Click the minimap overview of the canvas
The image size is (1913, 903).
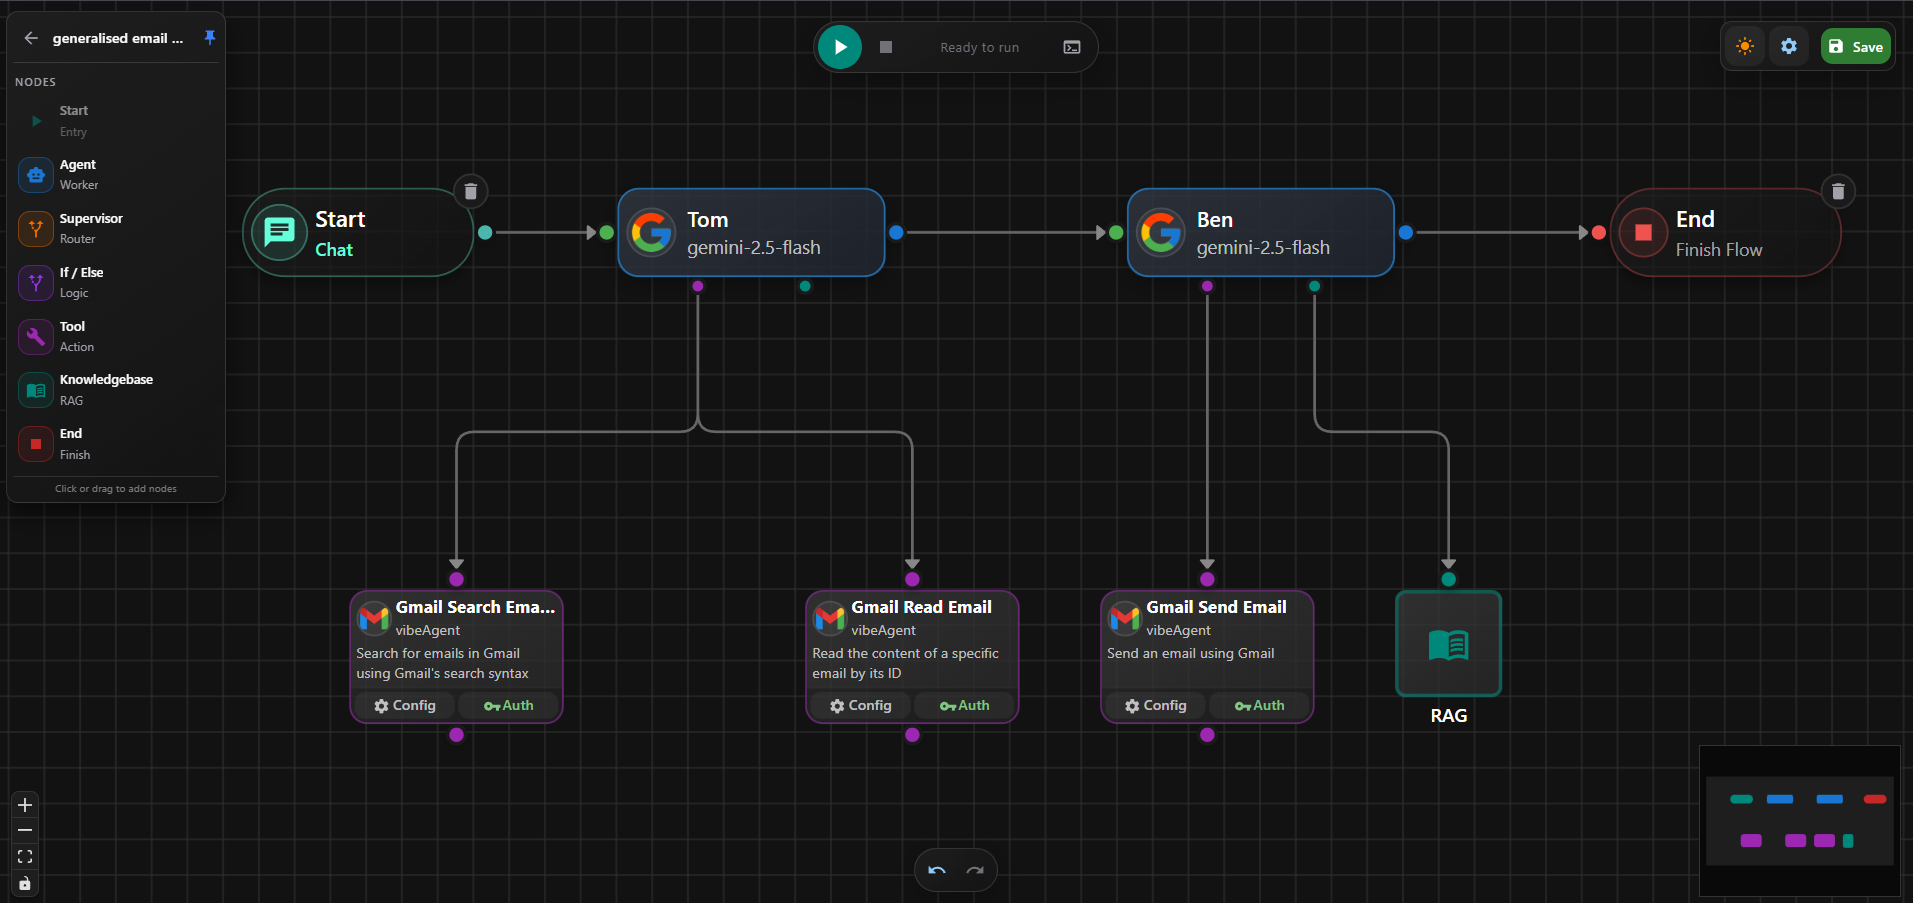[x=1800, y=820]
